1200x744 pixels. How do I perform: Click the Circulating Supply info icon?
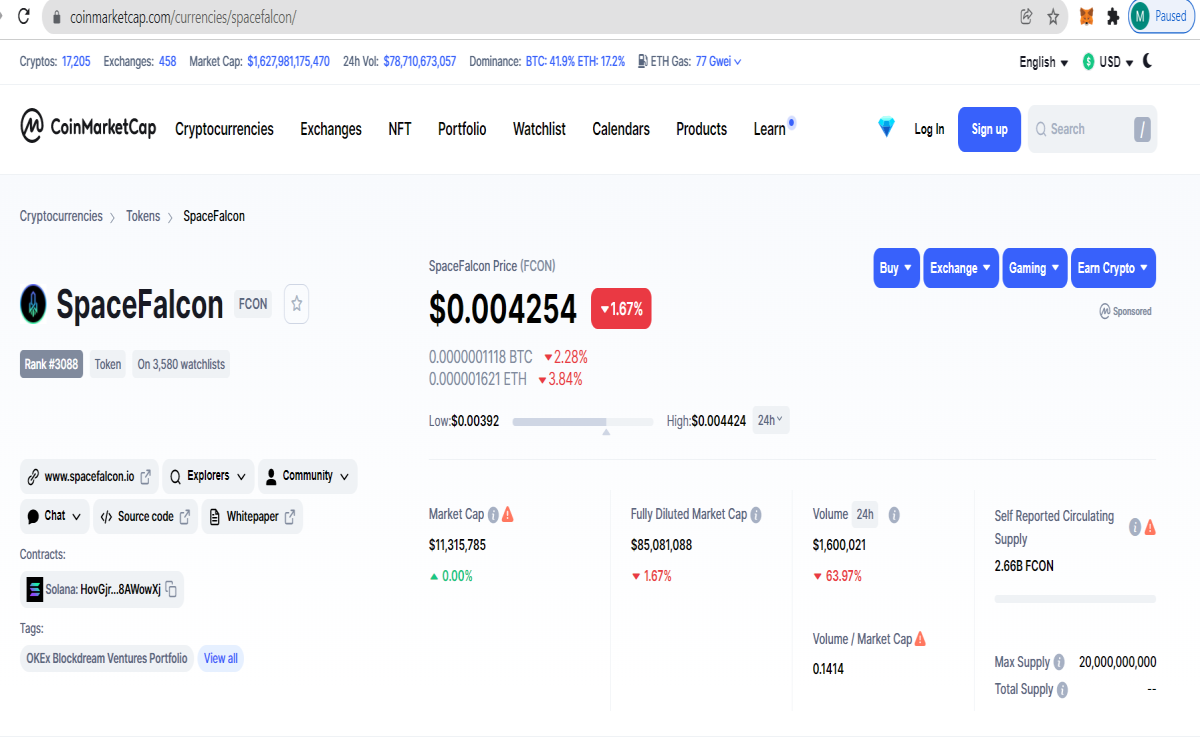pos(1135,527)
